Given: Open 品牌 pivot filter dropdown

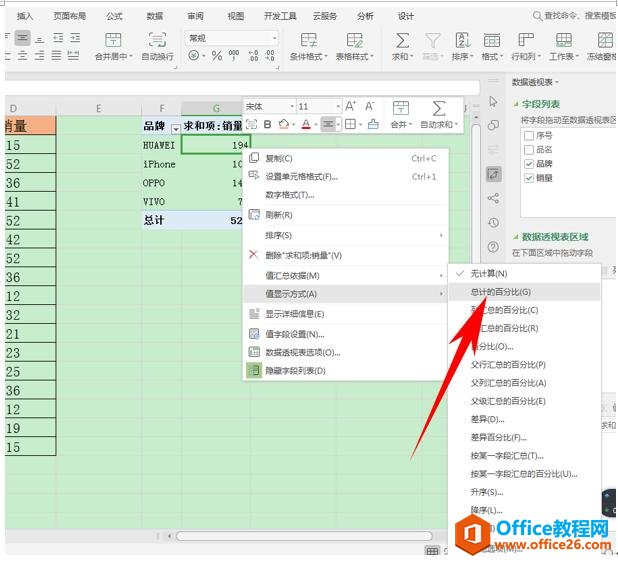Looking at the screenshot, I should (176, 128).
